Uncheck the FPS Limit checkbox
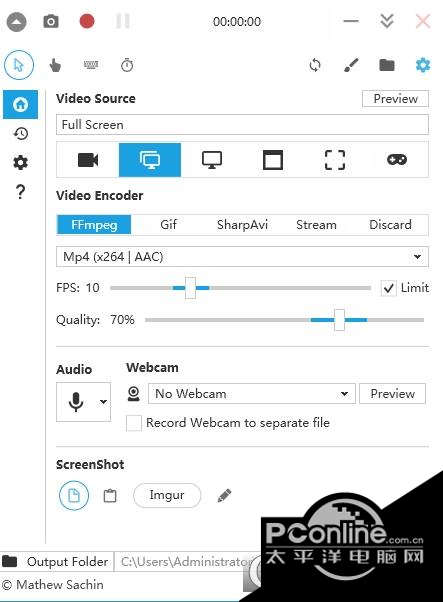This screenshot has height=602, width=443. pos(388,288)
